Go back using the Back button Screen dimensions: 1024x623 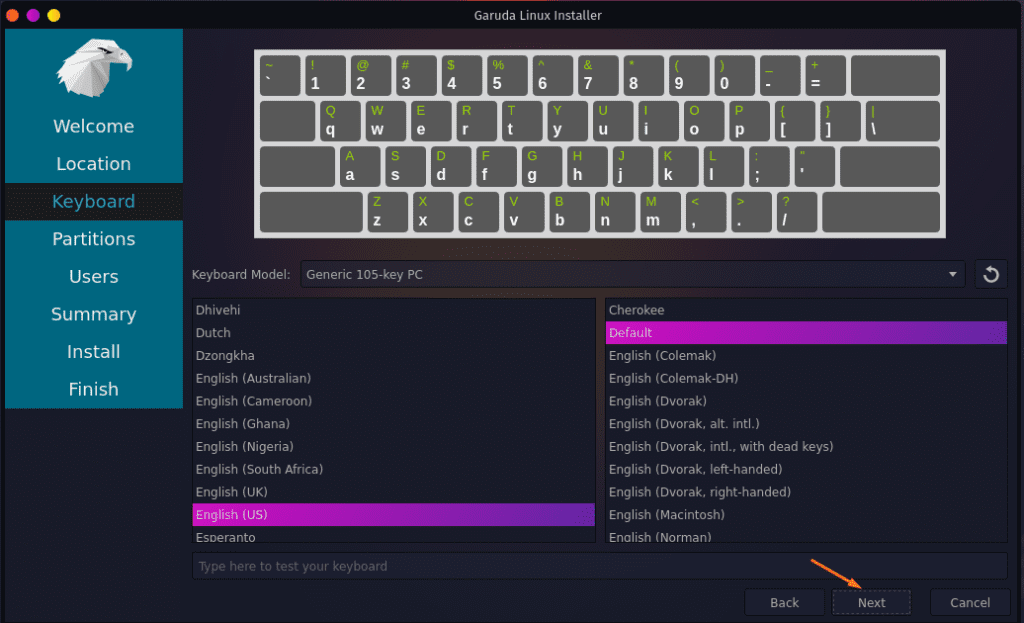tap(784, 602)
